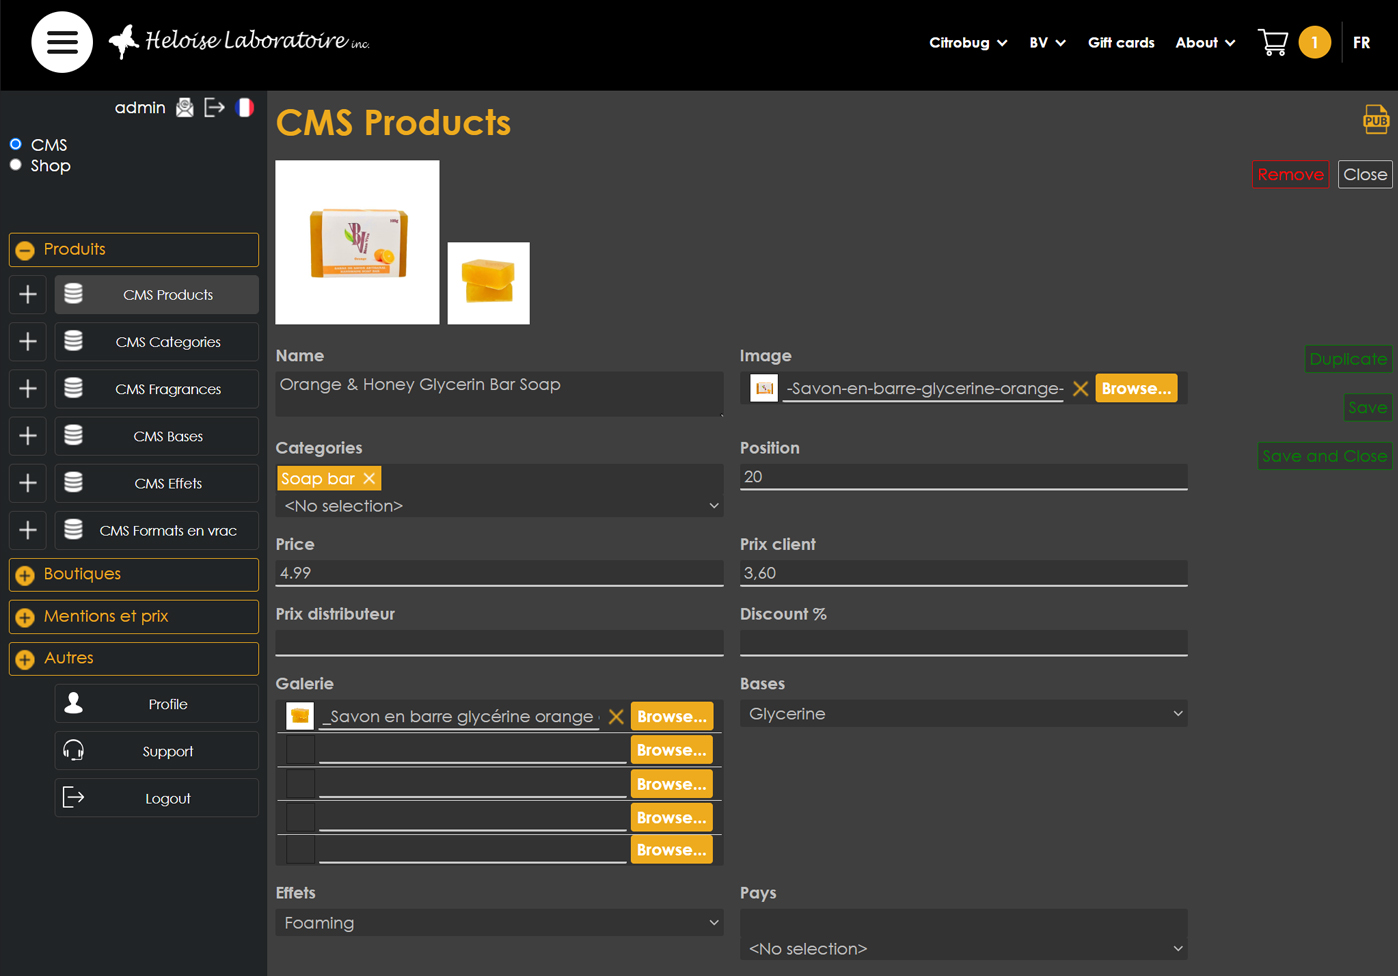Open the Effets Foaming dropdown
1398x976 pixels.
click(498, 923)
